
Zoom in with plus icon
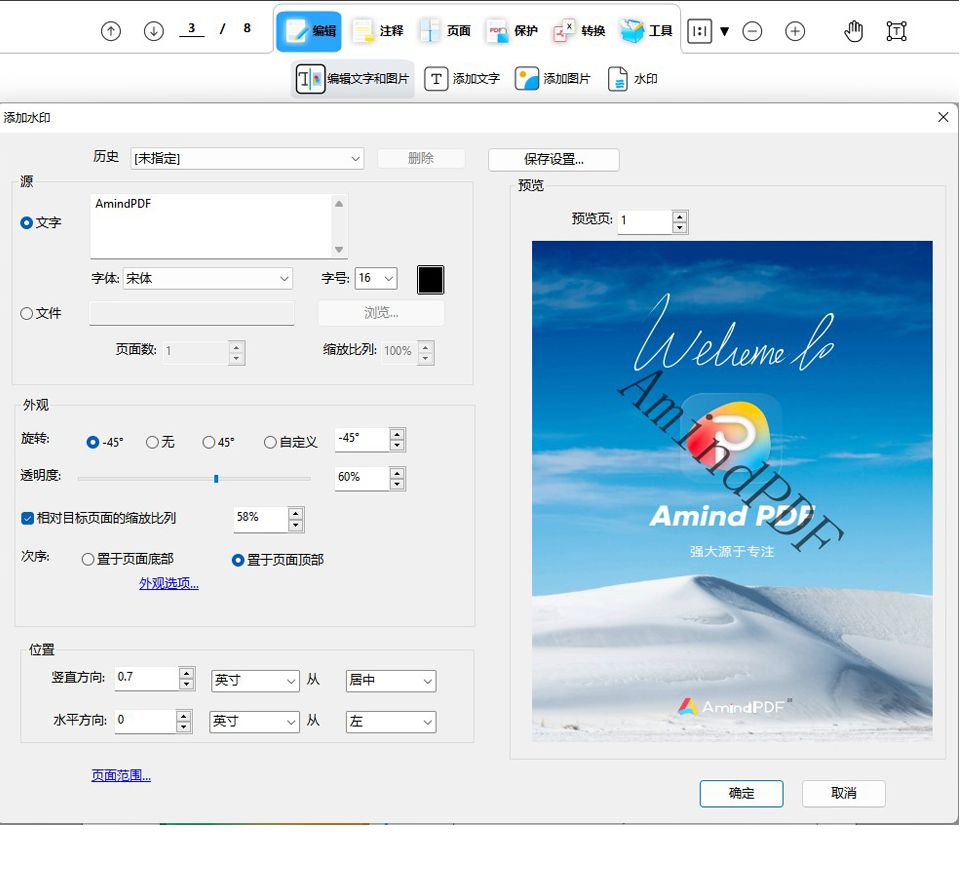[795, 31]
